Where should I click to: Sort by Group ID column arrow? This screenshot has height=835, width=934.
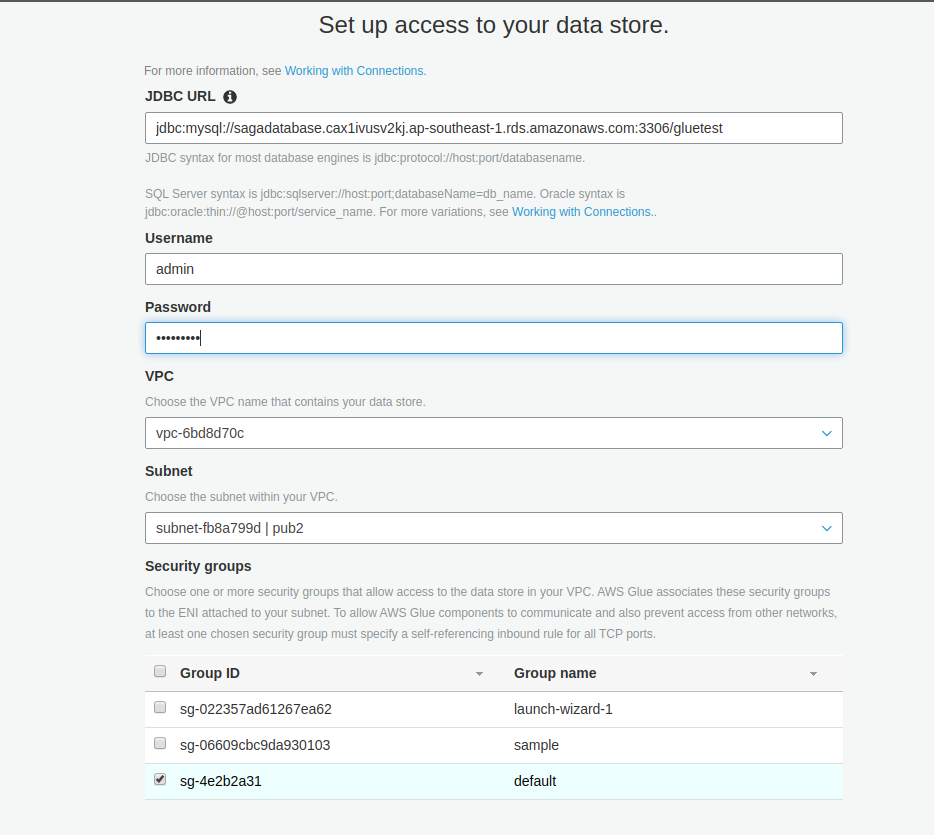[x=479, y=674]
